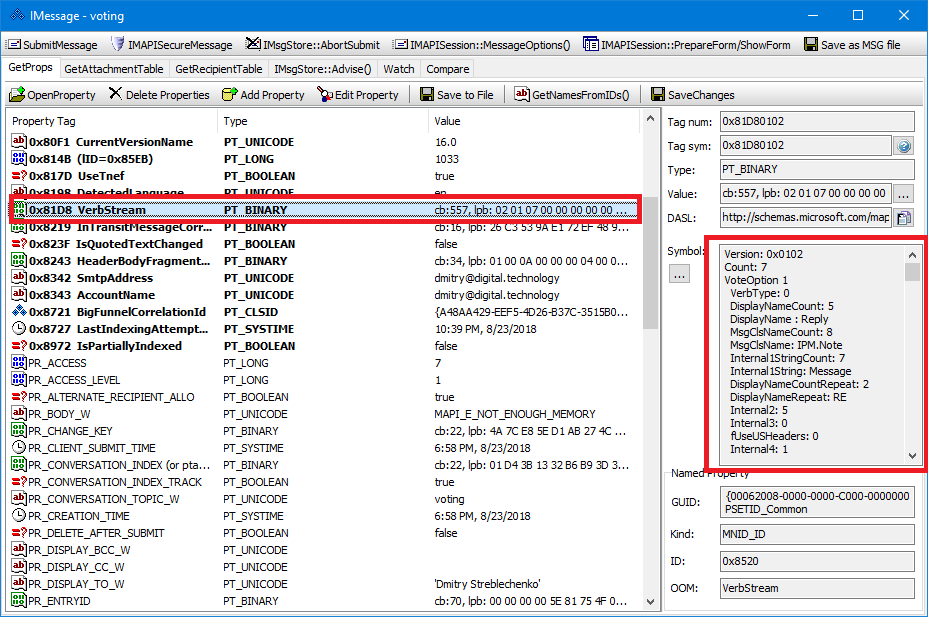Click the Delete Properties X icon
The height and width of the screenshot is (617, 928).
(115, 94)
